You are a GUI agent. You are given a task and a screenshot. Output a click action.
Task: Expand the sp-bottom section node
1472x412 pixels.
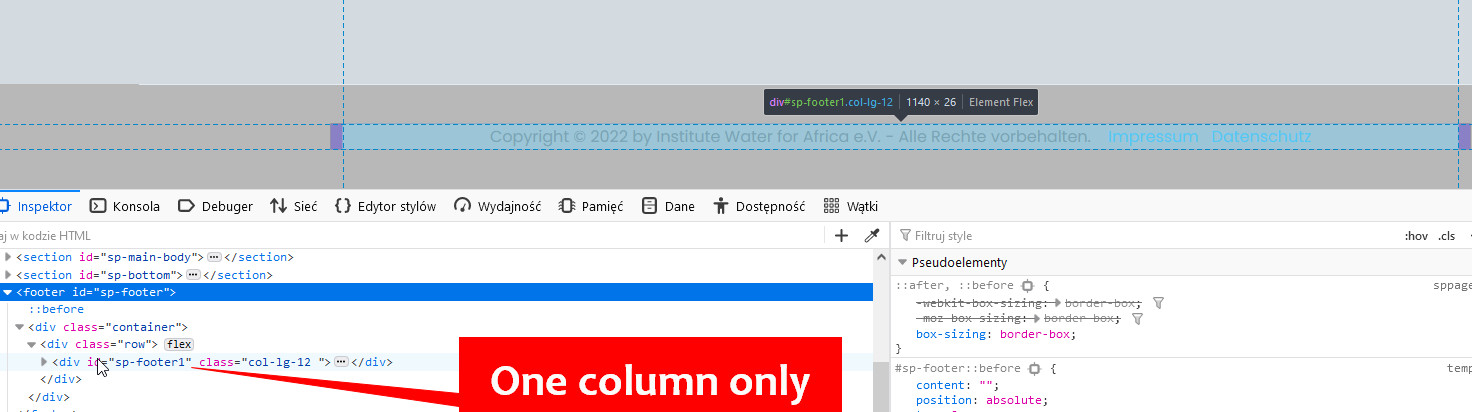[8, 274]
